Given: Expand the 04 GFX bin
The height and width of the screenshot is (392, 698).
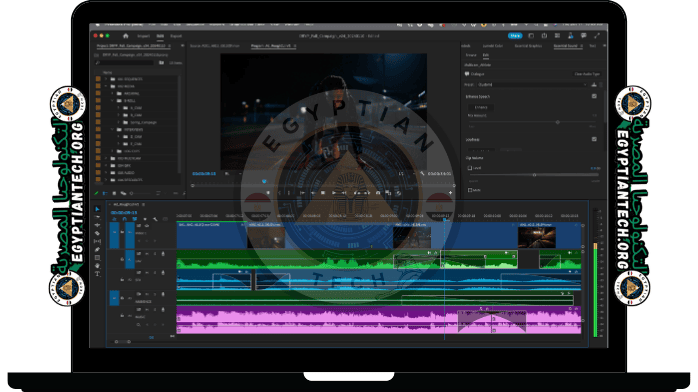Looking at the screenshot, I should (106, 166).
